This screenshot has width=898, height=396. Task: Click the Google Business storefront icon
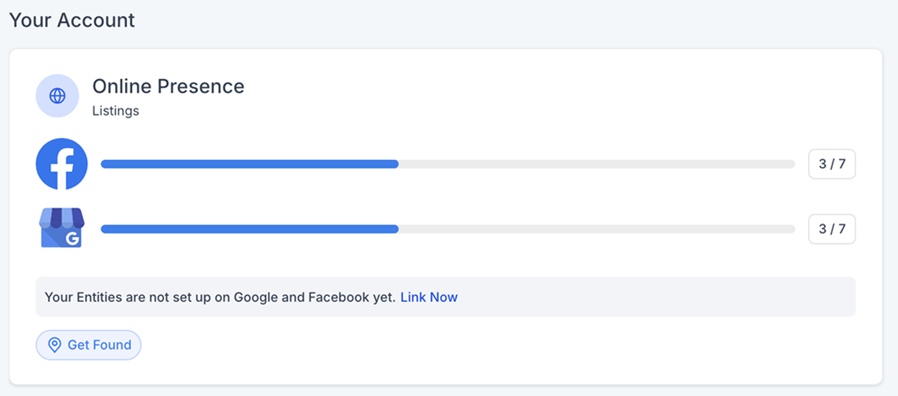point(62,228)
